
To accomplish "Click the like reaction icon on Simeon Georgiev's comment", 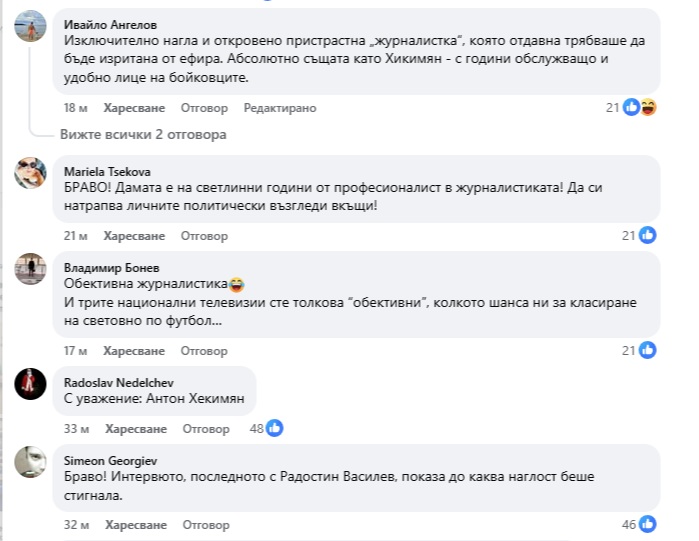I will click(647, 523).
